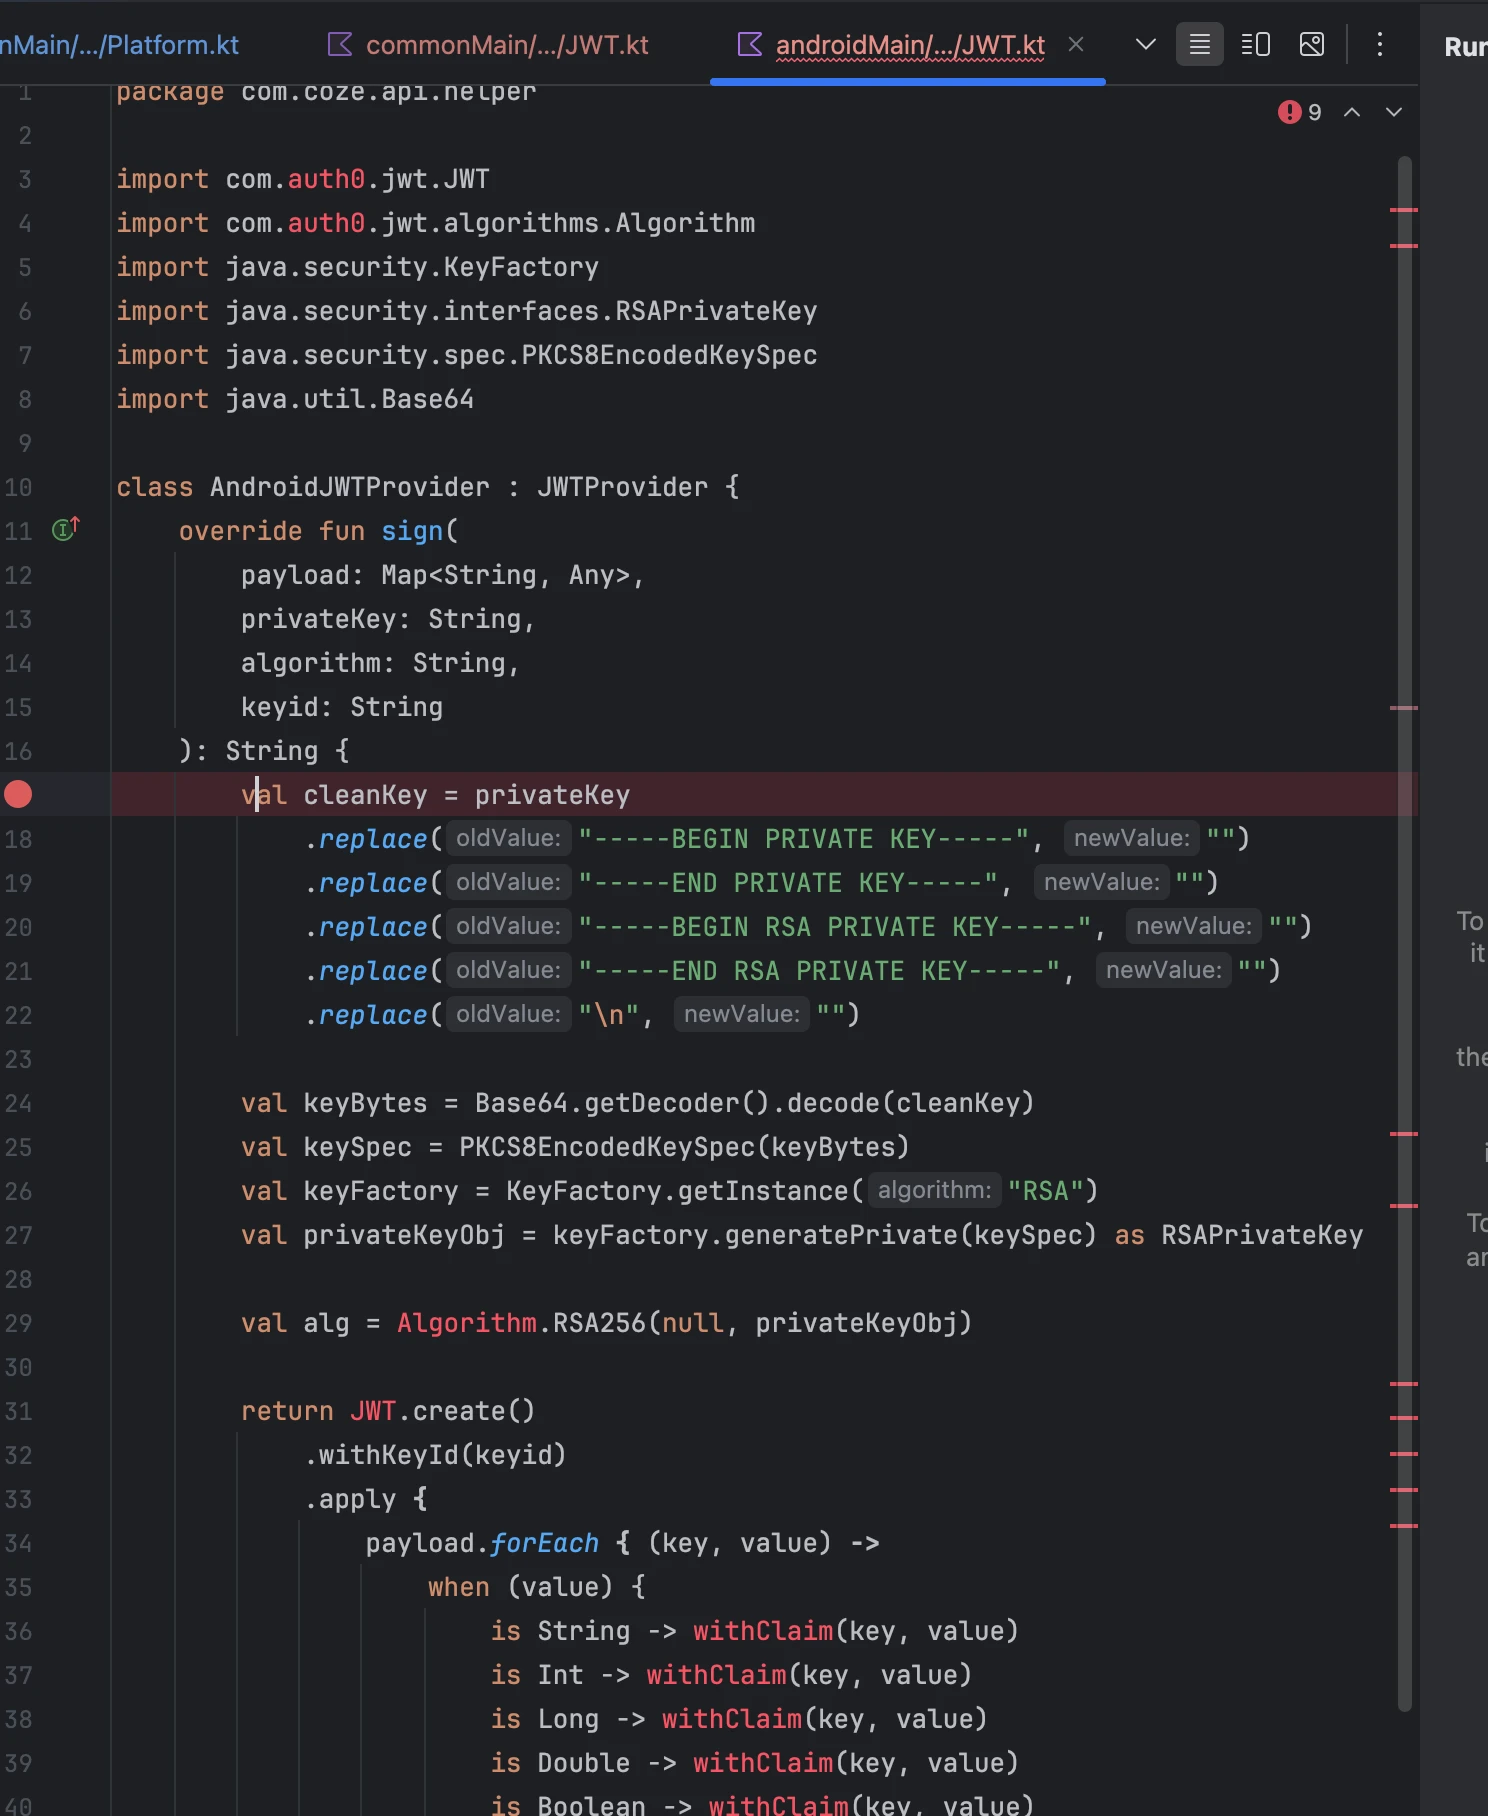Click the first red error stripe marker
Viewport: 1488px width, 1816px height.
pyautogui.click(x=1404, y=210)
